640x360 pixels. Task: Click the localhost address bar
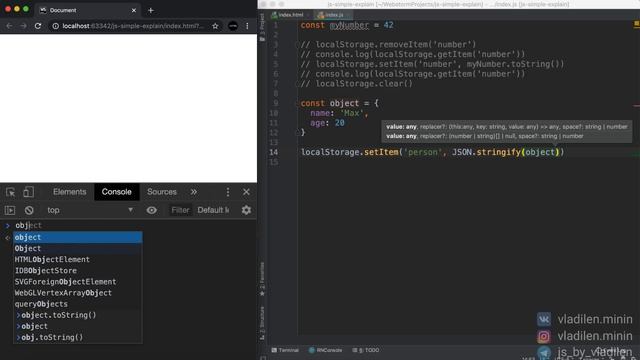coord(133,26)
